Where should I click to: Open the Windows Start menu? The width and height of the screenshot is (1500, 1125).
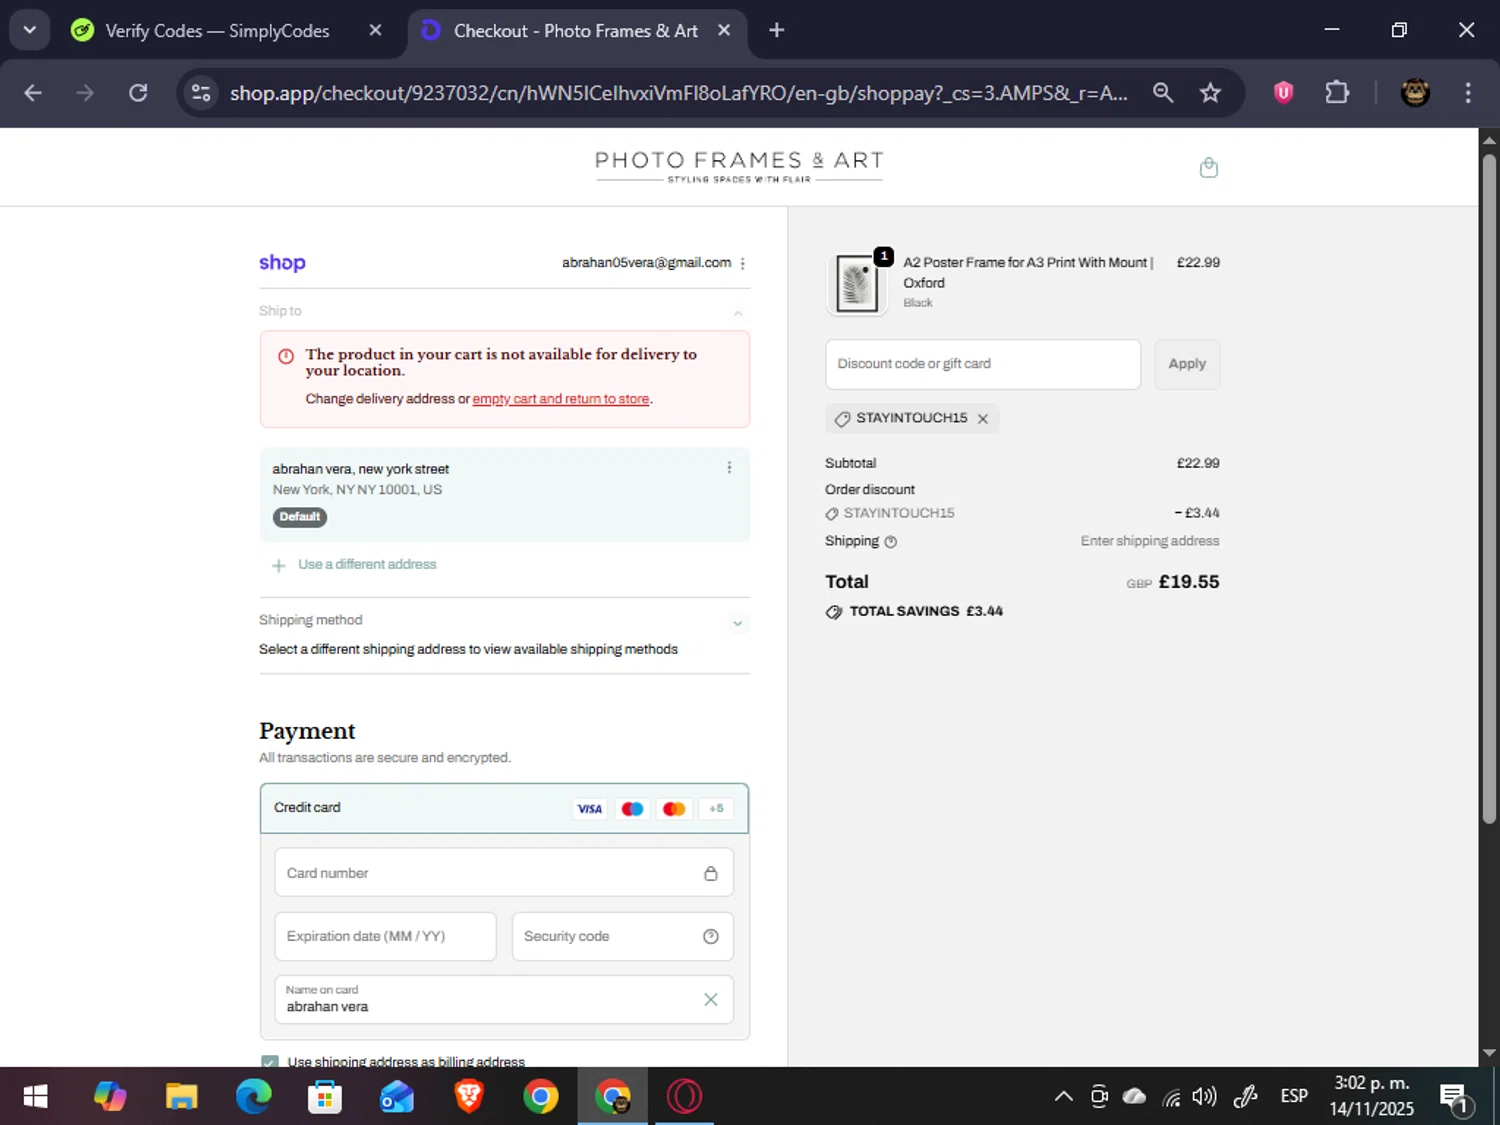click(x=36, y=1096)
